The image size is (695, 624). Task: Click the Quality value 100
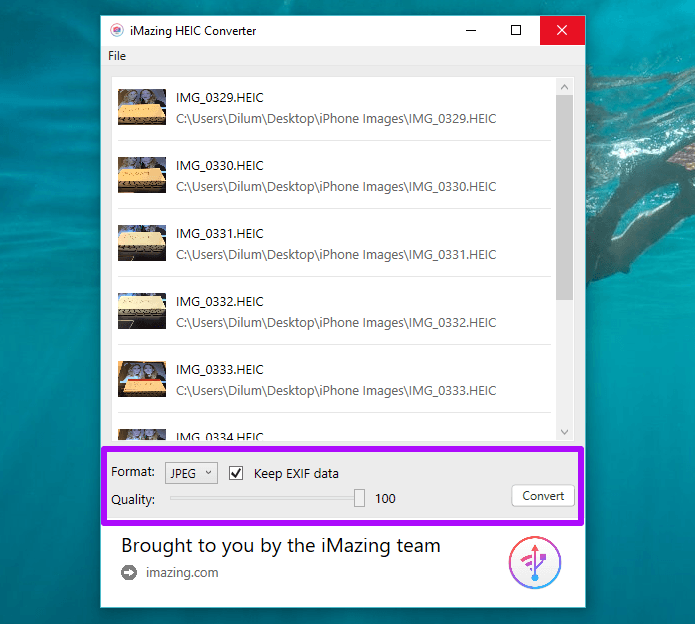(x=385, y=499)
